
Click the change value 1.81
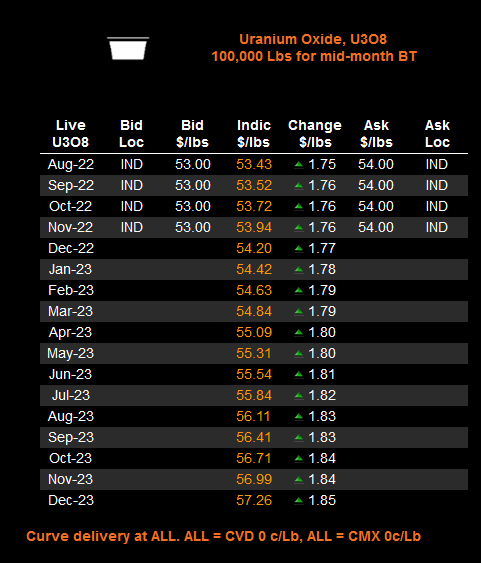[x=322, y=374]
